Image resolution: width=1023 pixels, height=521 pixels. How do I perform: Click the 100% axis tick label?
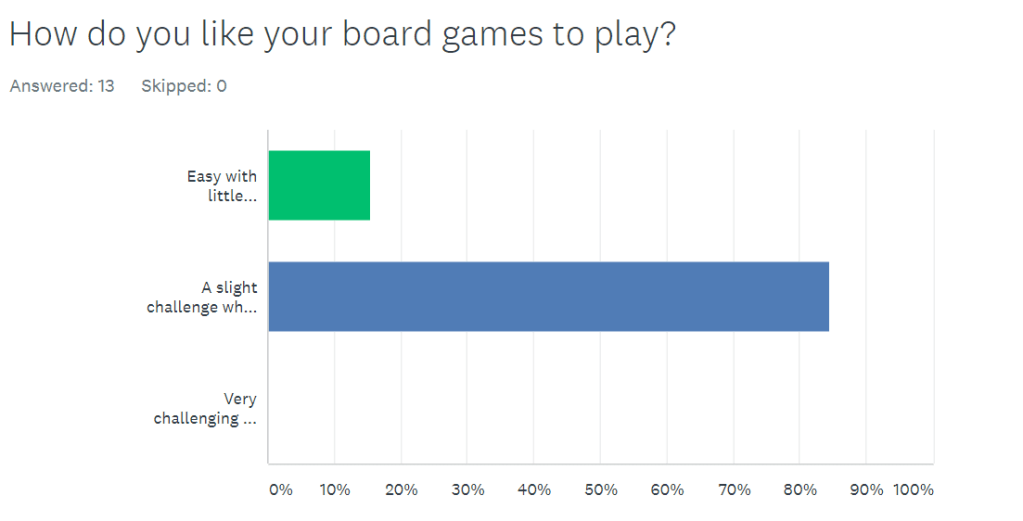point(913,490)
